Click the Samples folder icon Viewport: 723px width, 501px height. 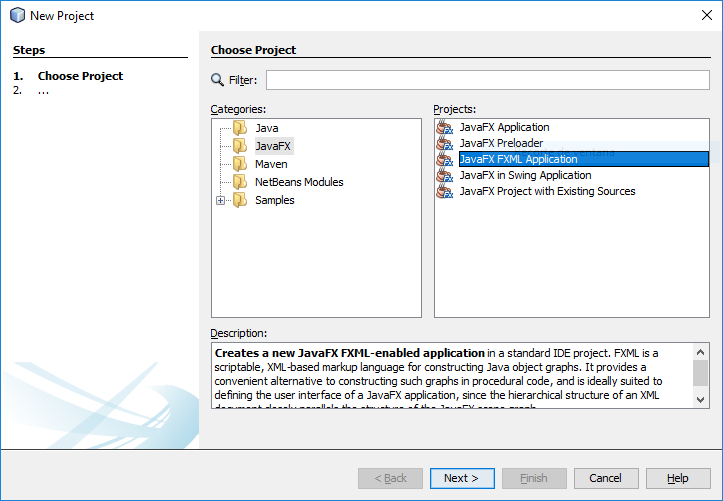[x=239, y=200]
